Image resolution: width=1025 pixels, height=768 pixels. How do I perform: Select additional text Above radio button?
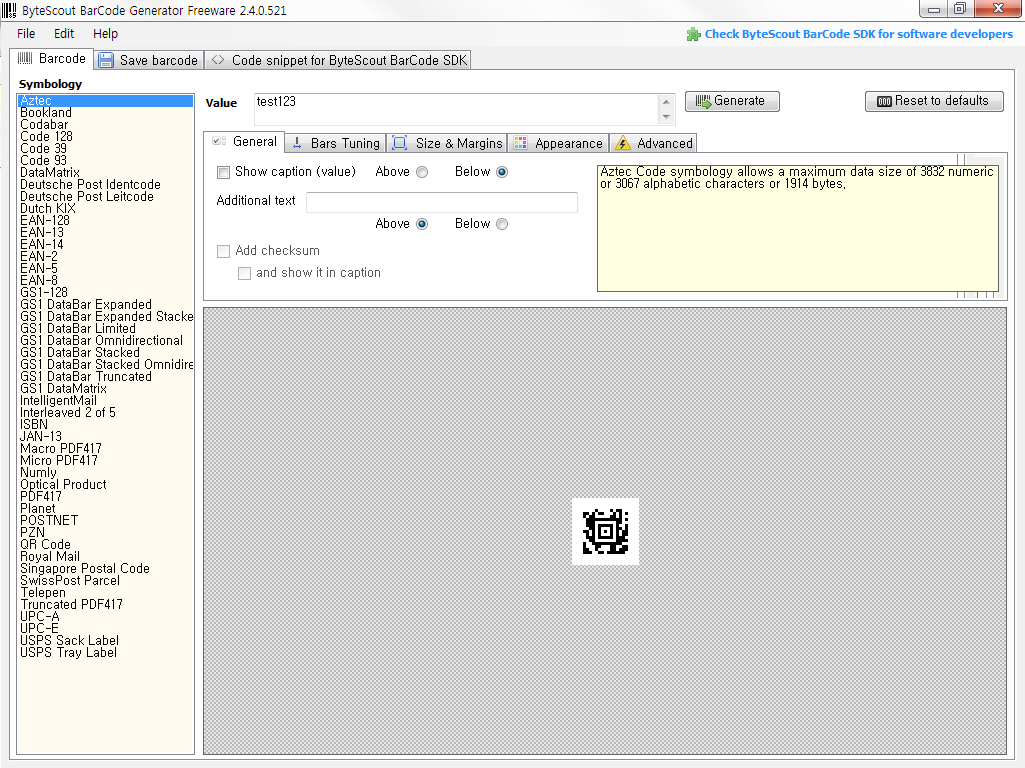(x=422, y=224)
